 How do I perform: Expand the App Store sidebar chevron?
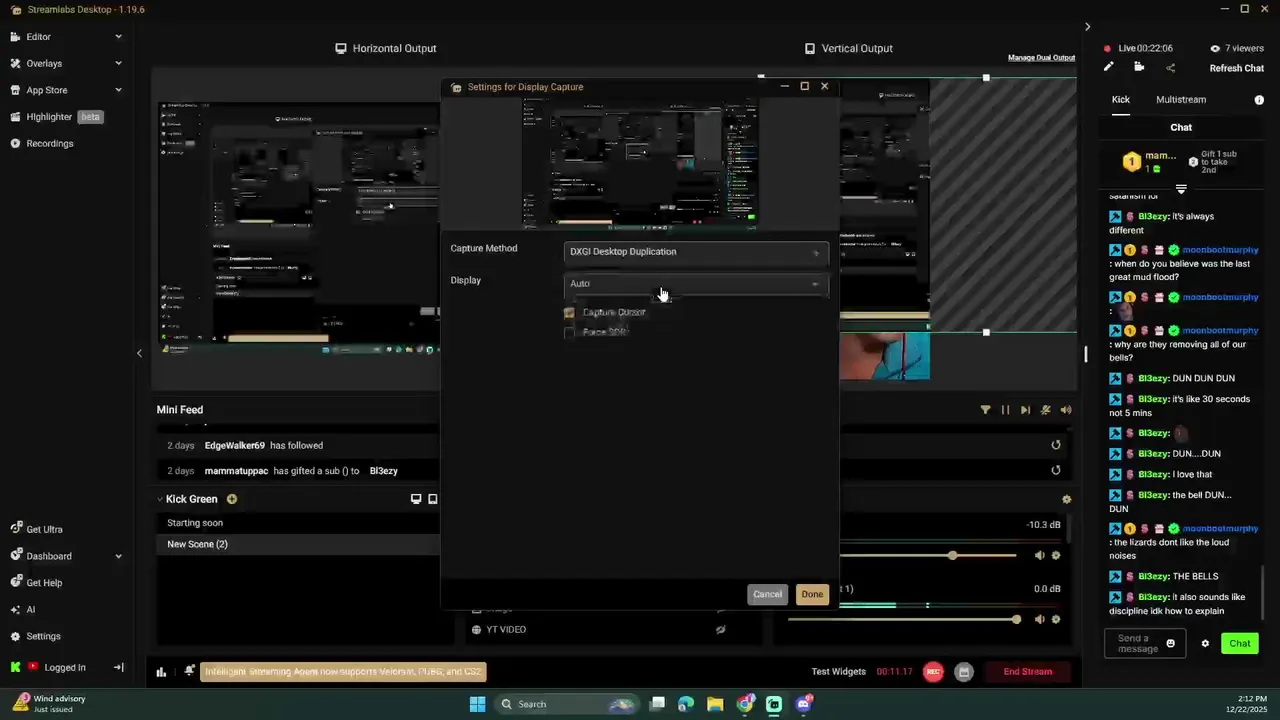118,90
